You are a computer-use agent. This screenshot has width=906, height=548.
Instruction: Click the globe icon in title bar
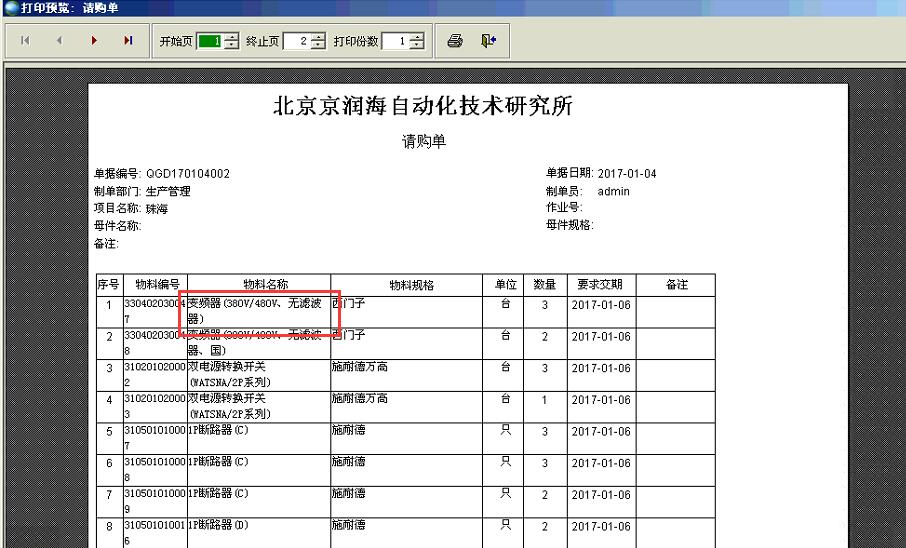[x=9, y=7]
